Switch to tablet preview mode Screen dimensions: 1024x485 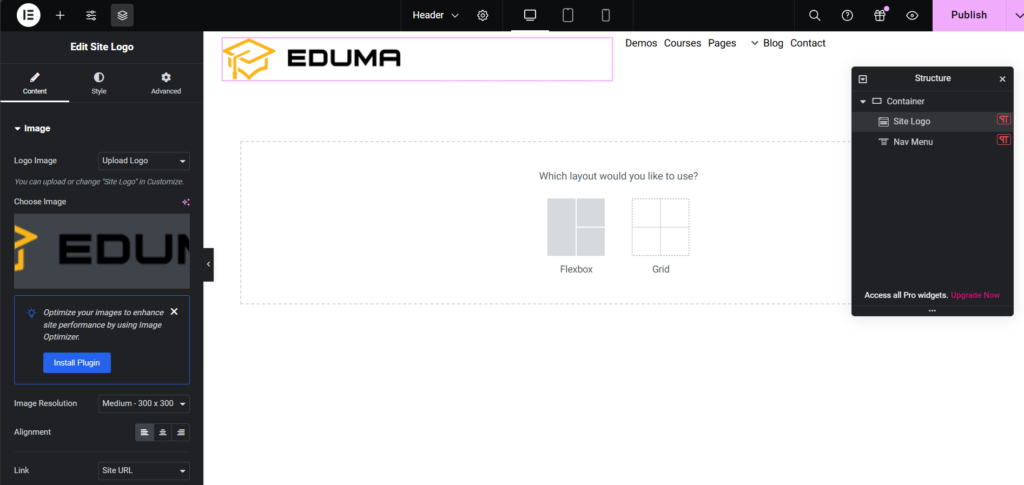click(x=568, y=15)
